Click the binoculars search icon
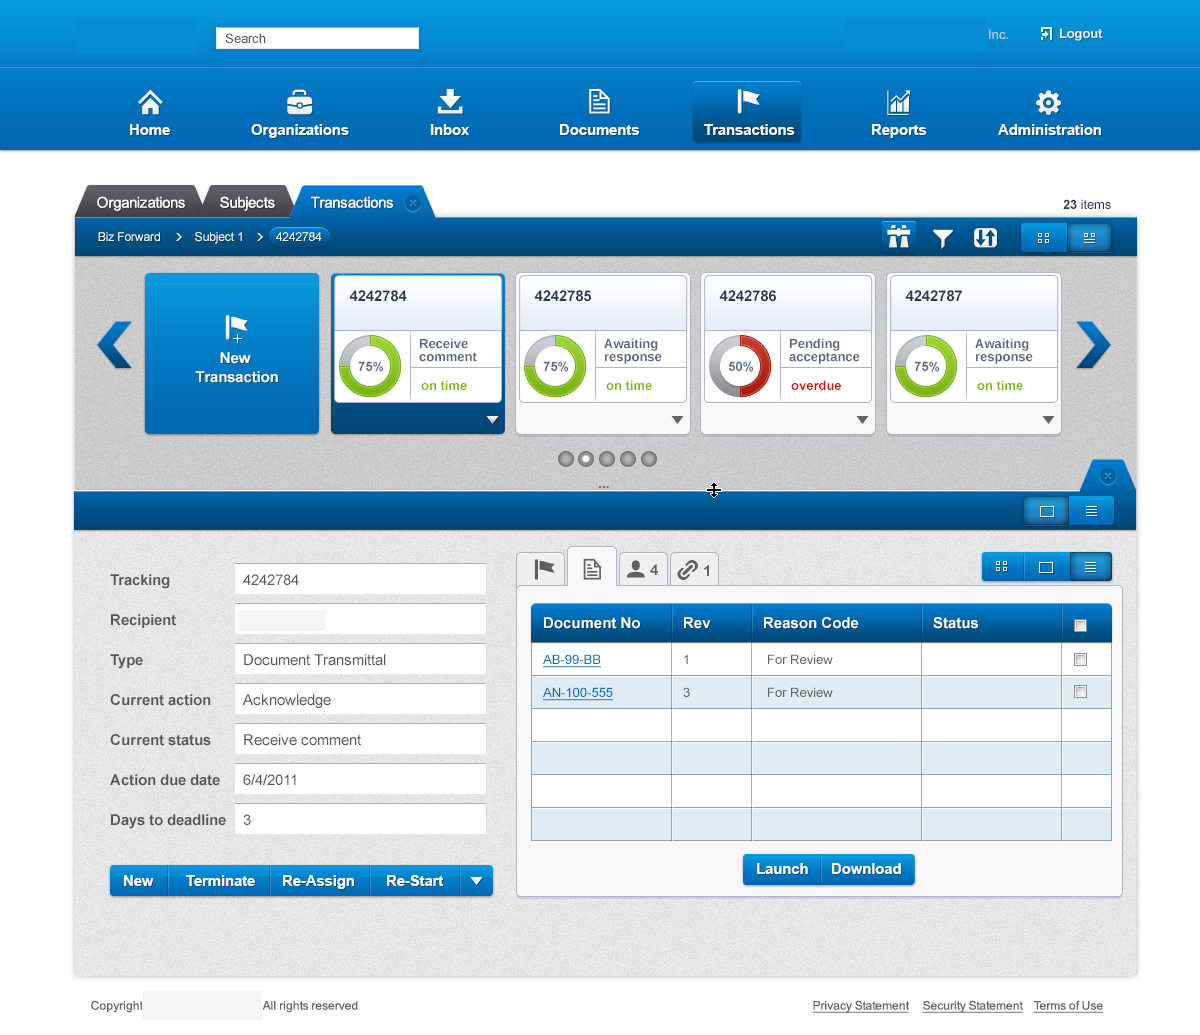This screenshot has width=1200, height=1035. click(898, 237)
